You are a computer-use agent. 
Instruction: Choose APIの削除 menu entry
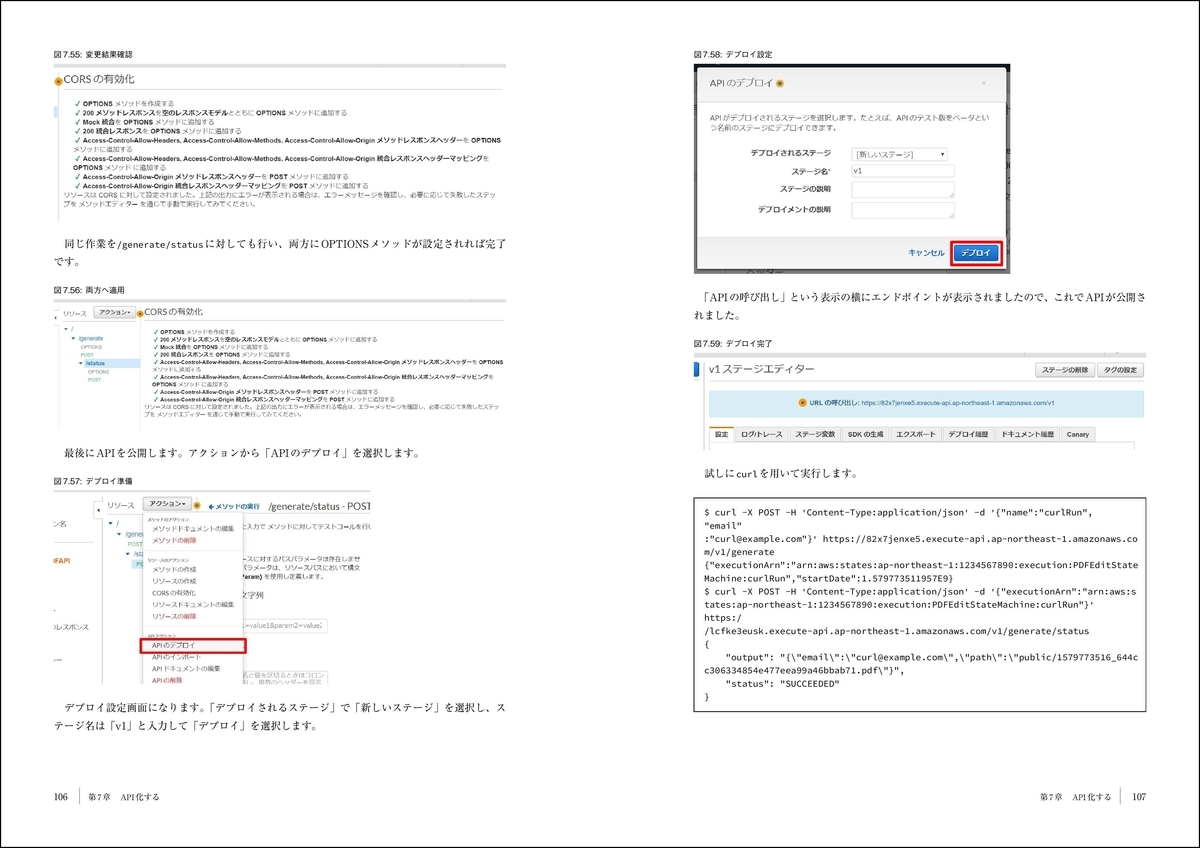coord(167,680)
